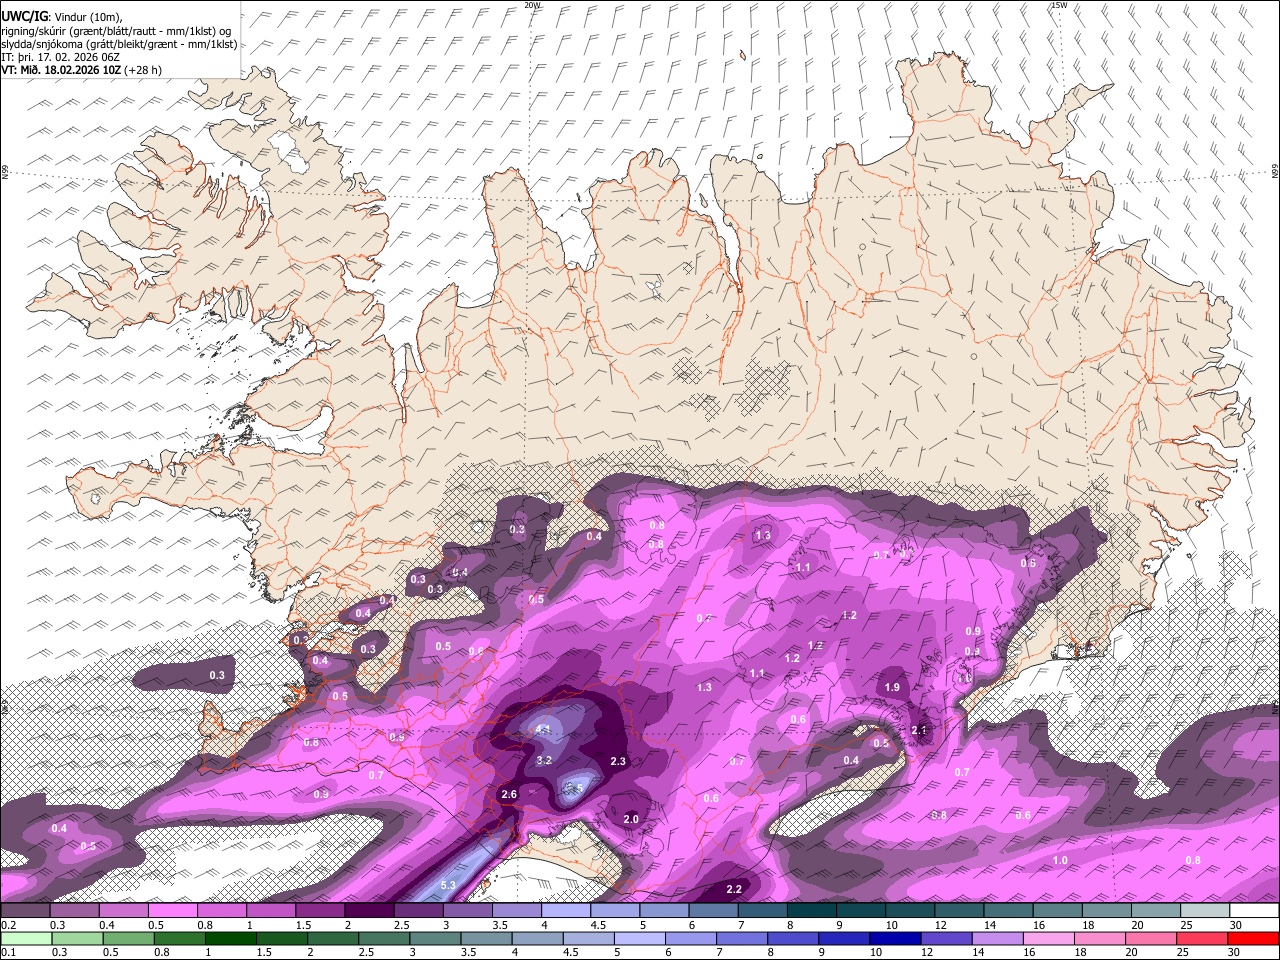Image resolution: width=1280 pixels, height=960 pixels.
Task: Pick the light grey 25 swatch on snow scale
Action: pyautogui.click(x=1205, y=911)
